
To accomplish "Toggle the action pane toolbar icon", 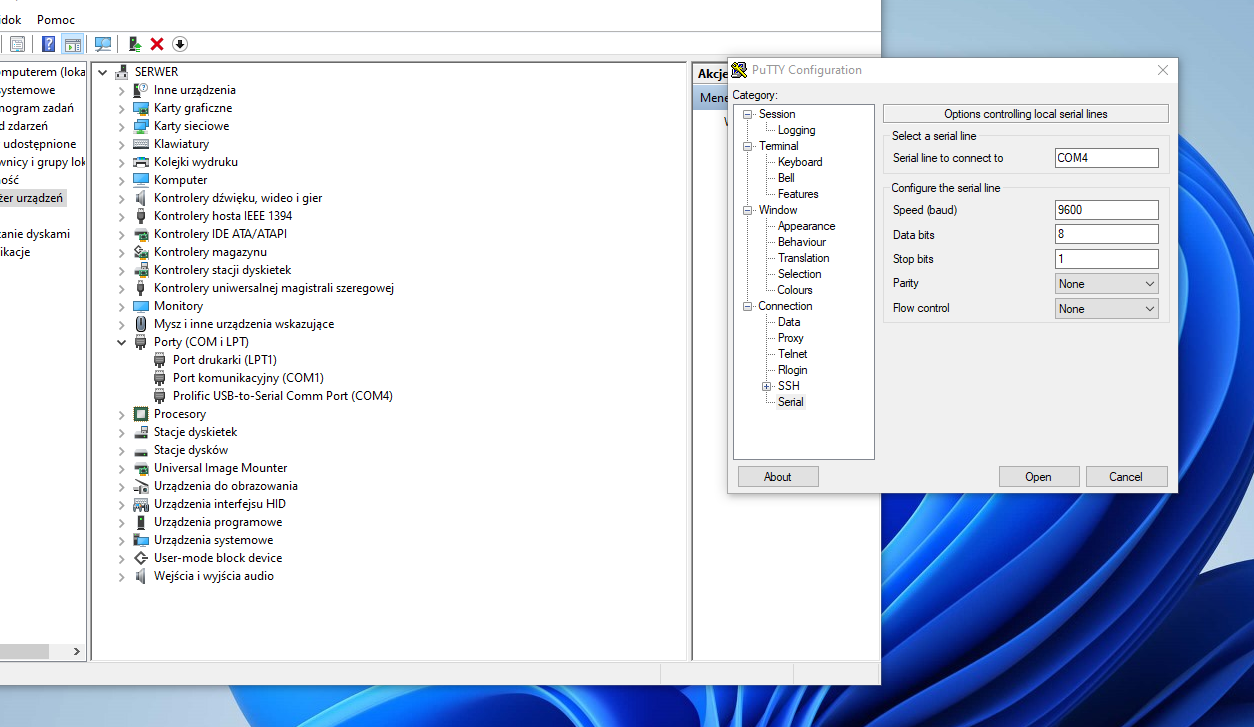I will pos(72,44).
